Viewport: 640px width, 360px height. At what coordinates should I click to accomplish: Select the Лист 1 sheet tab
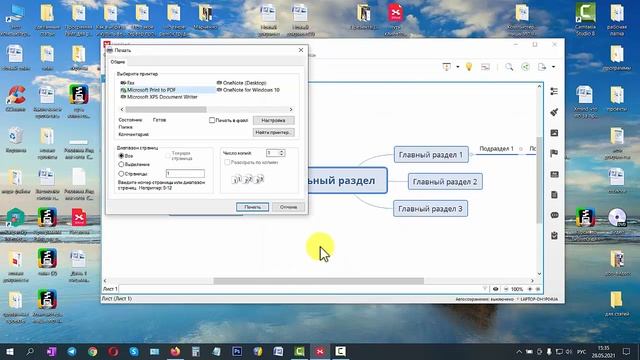coord(110,289)
